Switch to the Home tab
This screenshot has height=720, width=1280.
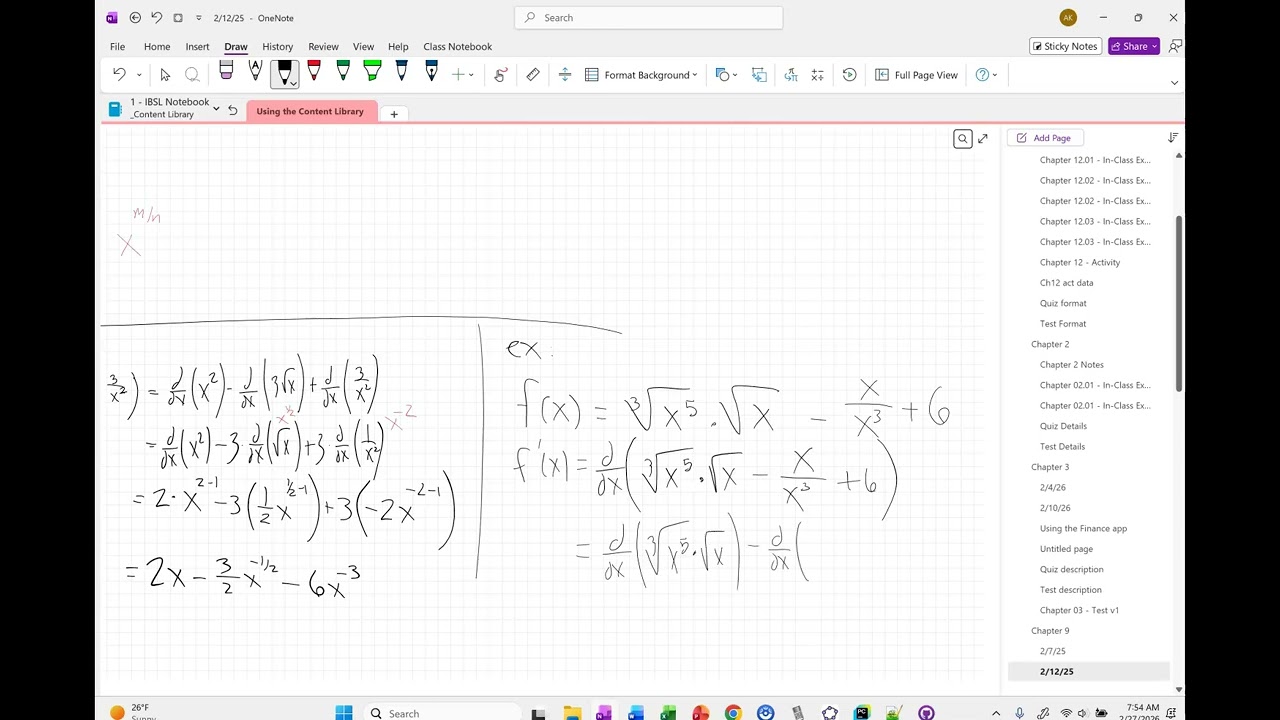[x=157, y=46]
